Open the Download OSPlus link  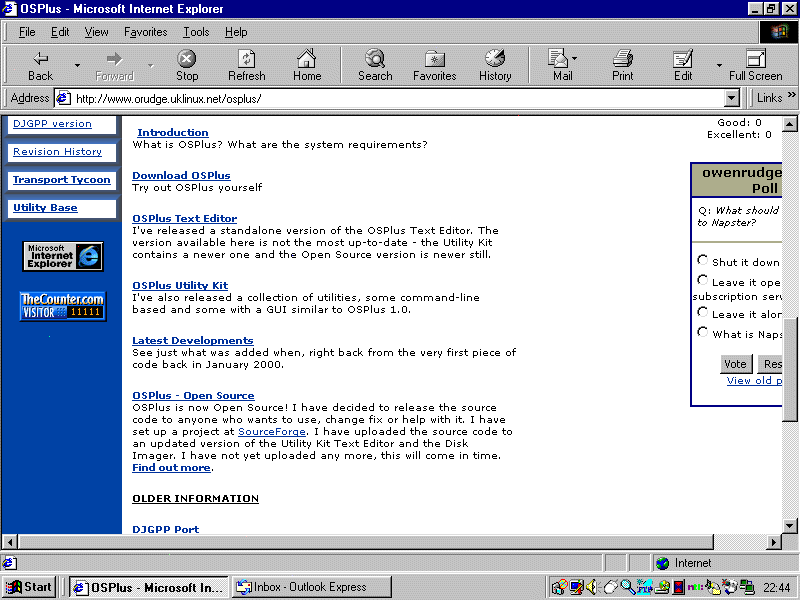point(181,176)
